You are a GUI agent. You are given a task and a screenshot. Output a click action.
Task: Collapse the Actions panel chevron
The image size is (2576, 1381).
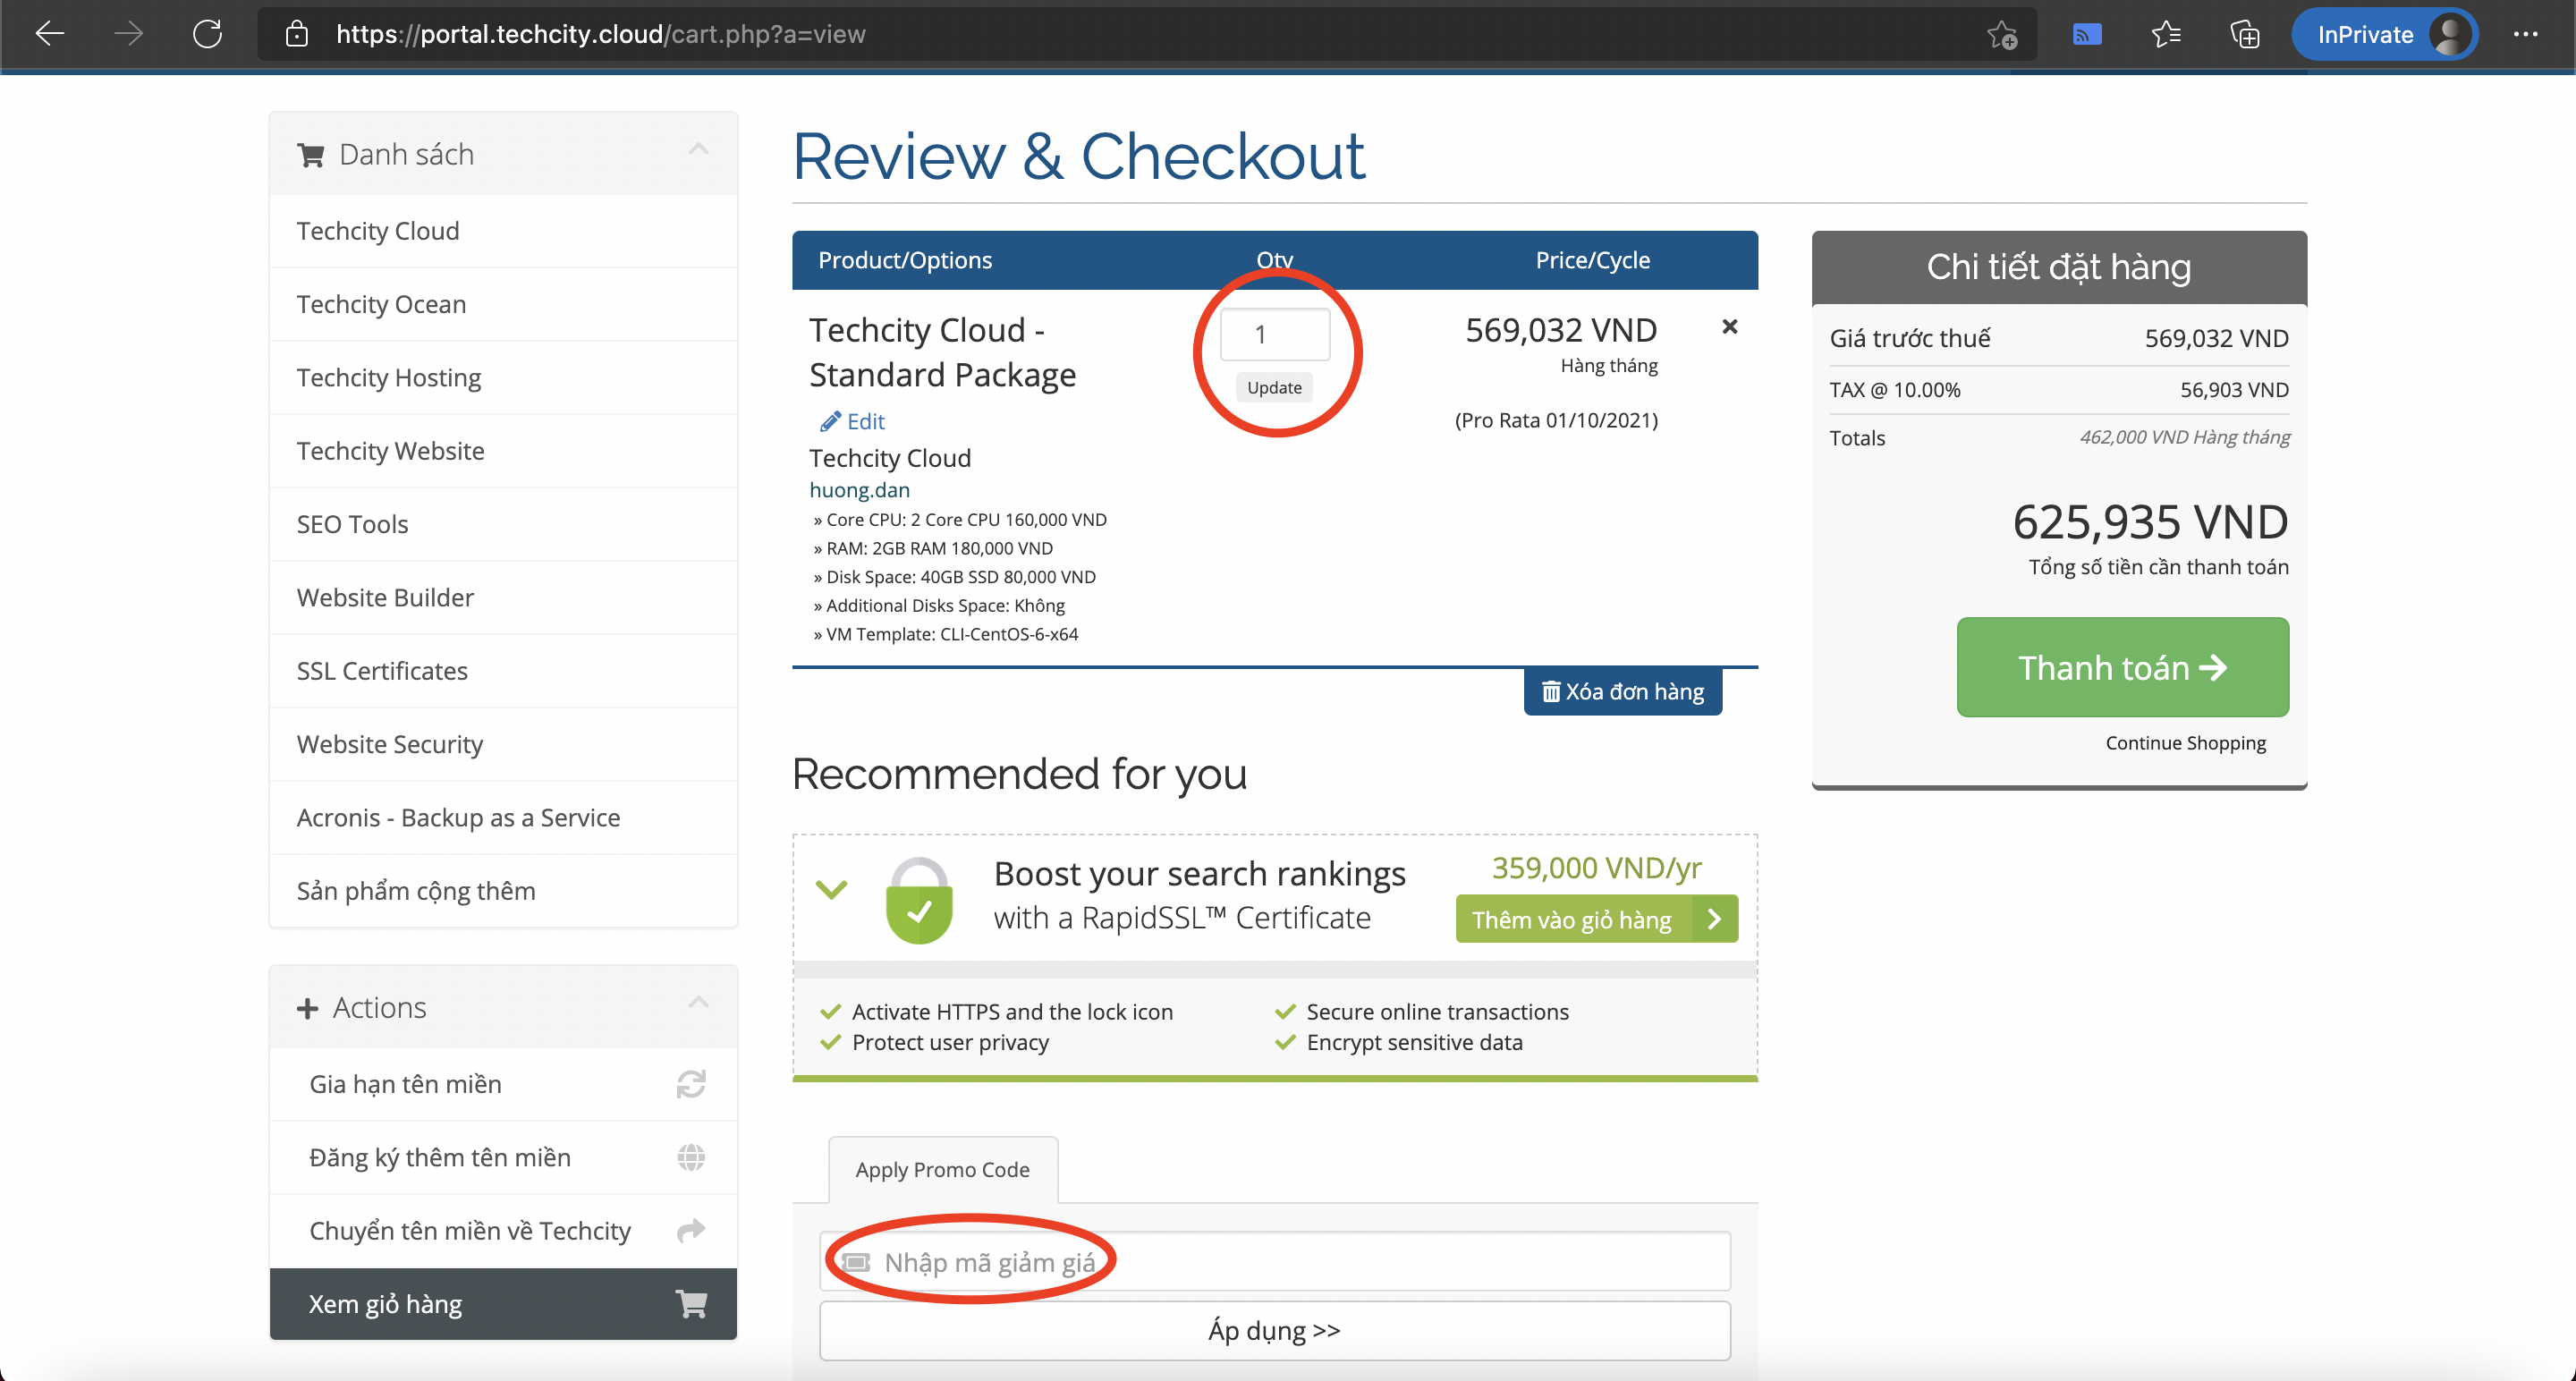698,1002
